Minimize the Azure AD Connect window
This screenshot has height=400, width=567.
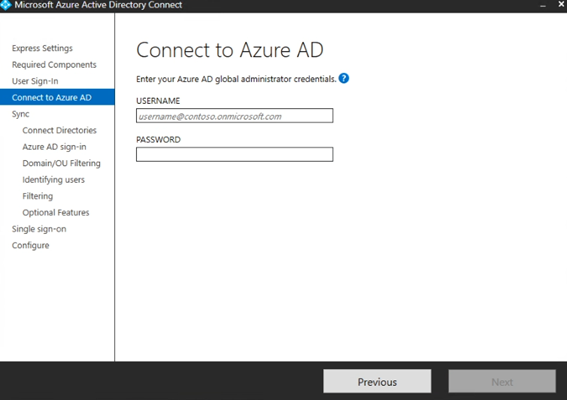click(x=543, y=5)
